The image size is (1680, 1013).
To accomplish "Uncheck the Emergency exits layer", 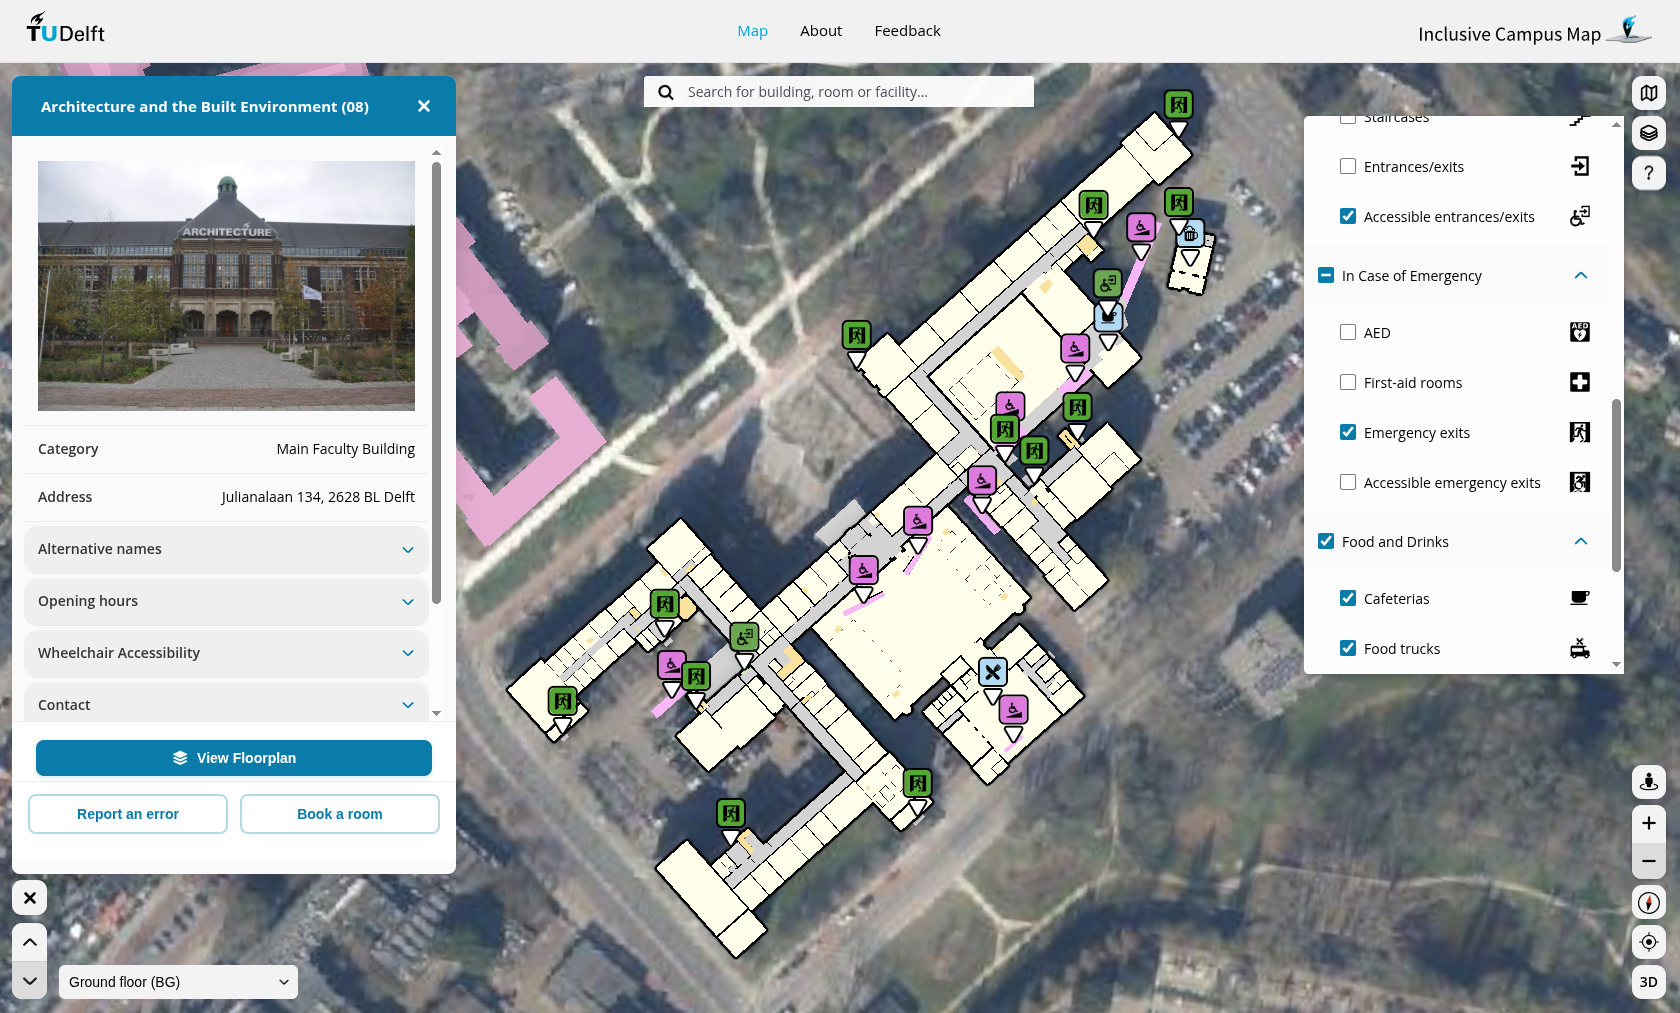I will point(1348,433).
